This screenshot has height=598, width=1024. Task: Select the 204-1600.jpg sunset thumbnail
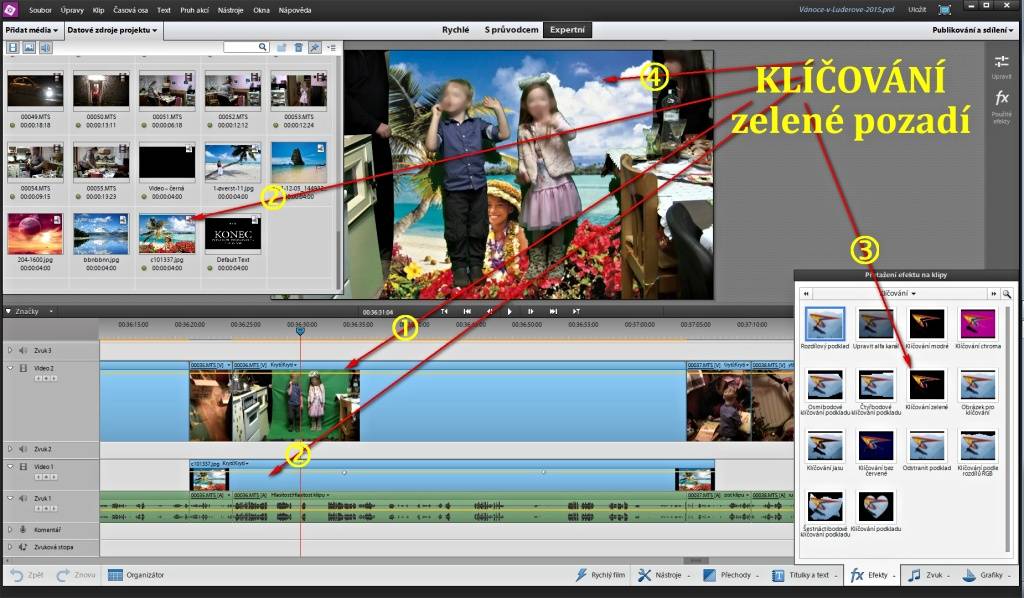click(x=35, y=233)
